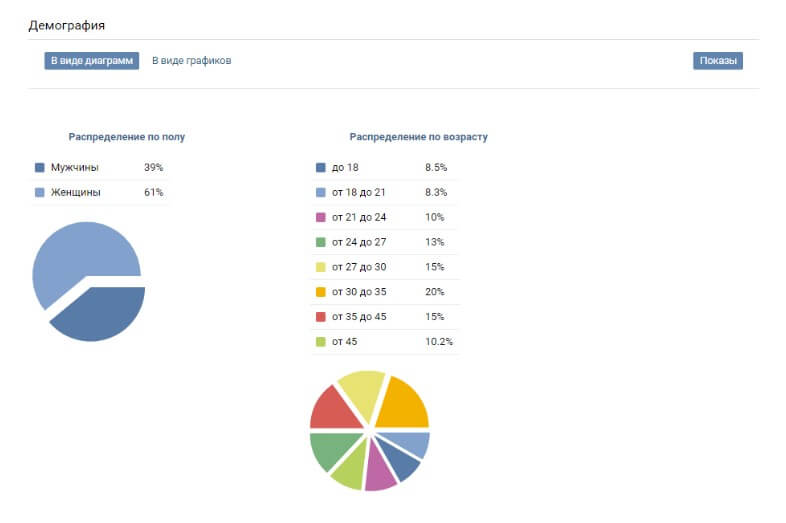Click the 'Демография' section title
The height and width of the screenshot is (523, 786).
(67, 23)
